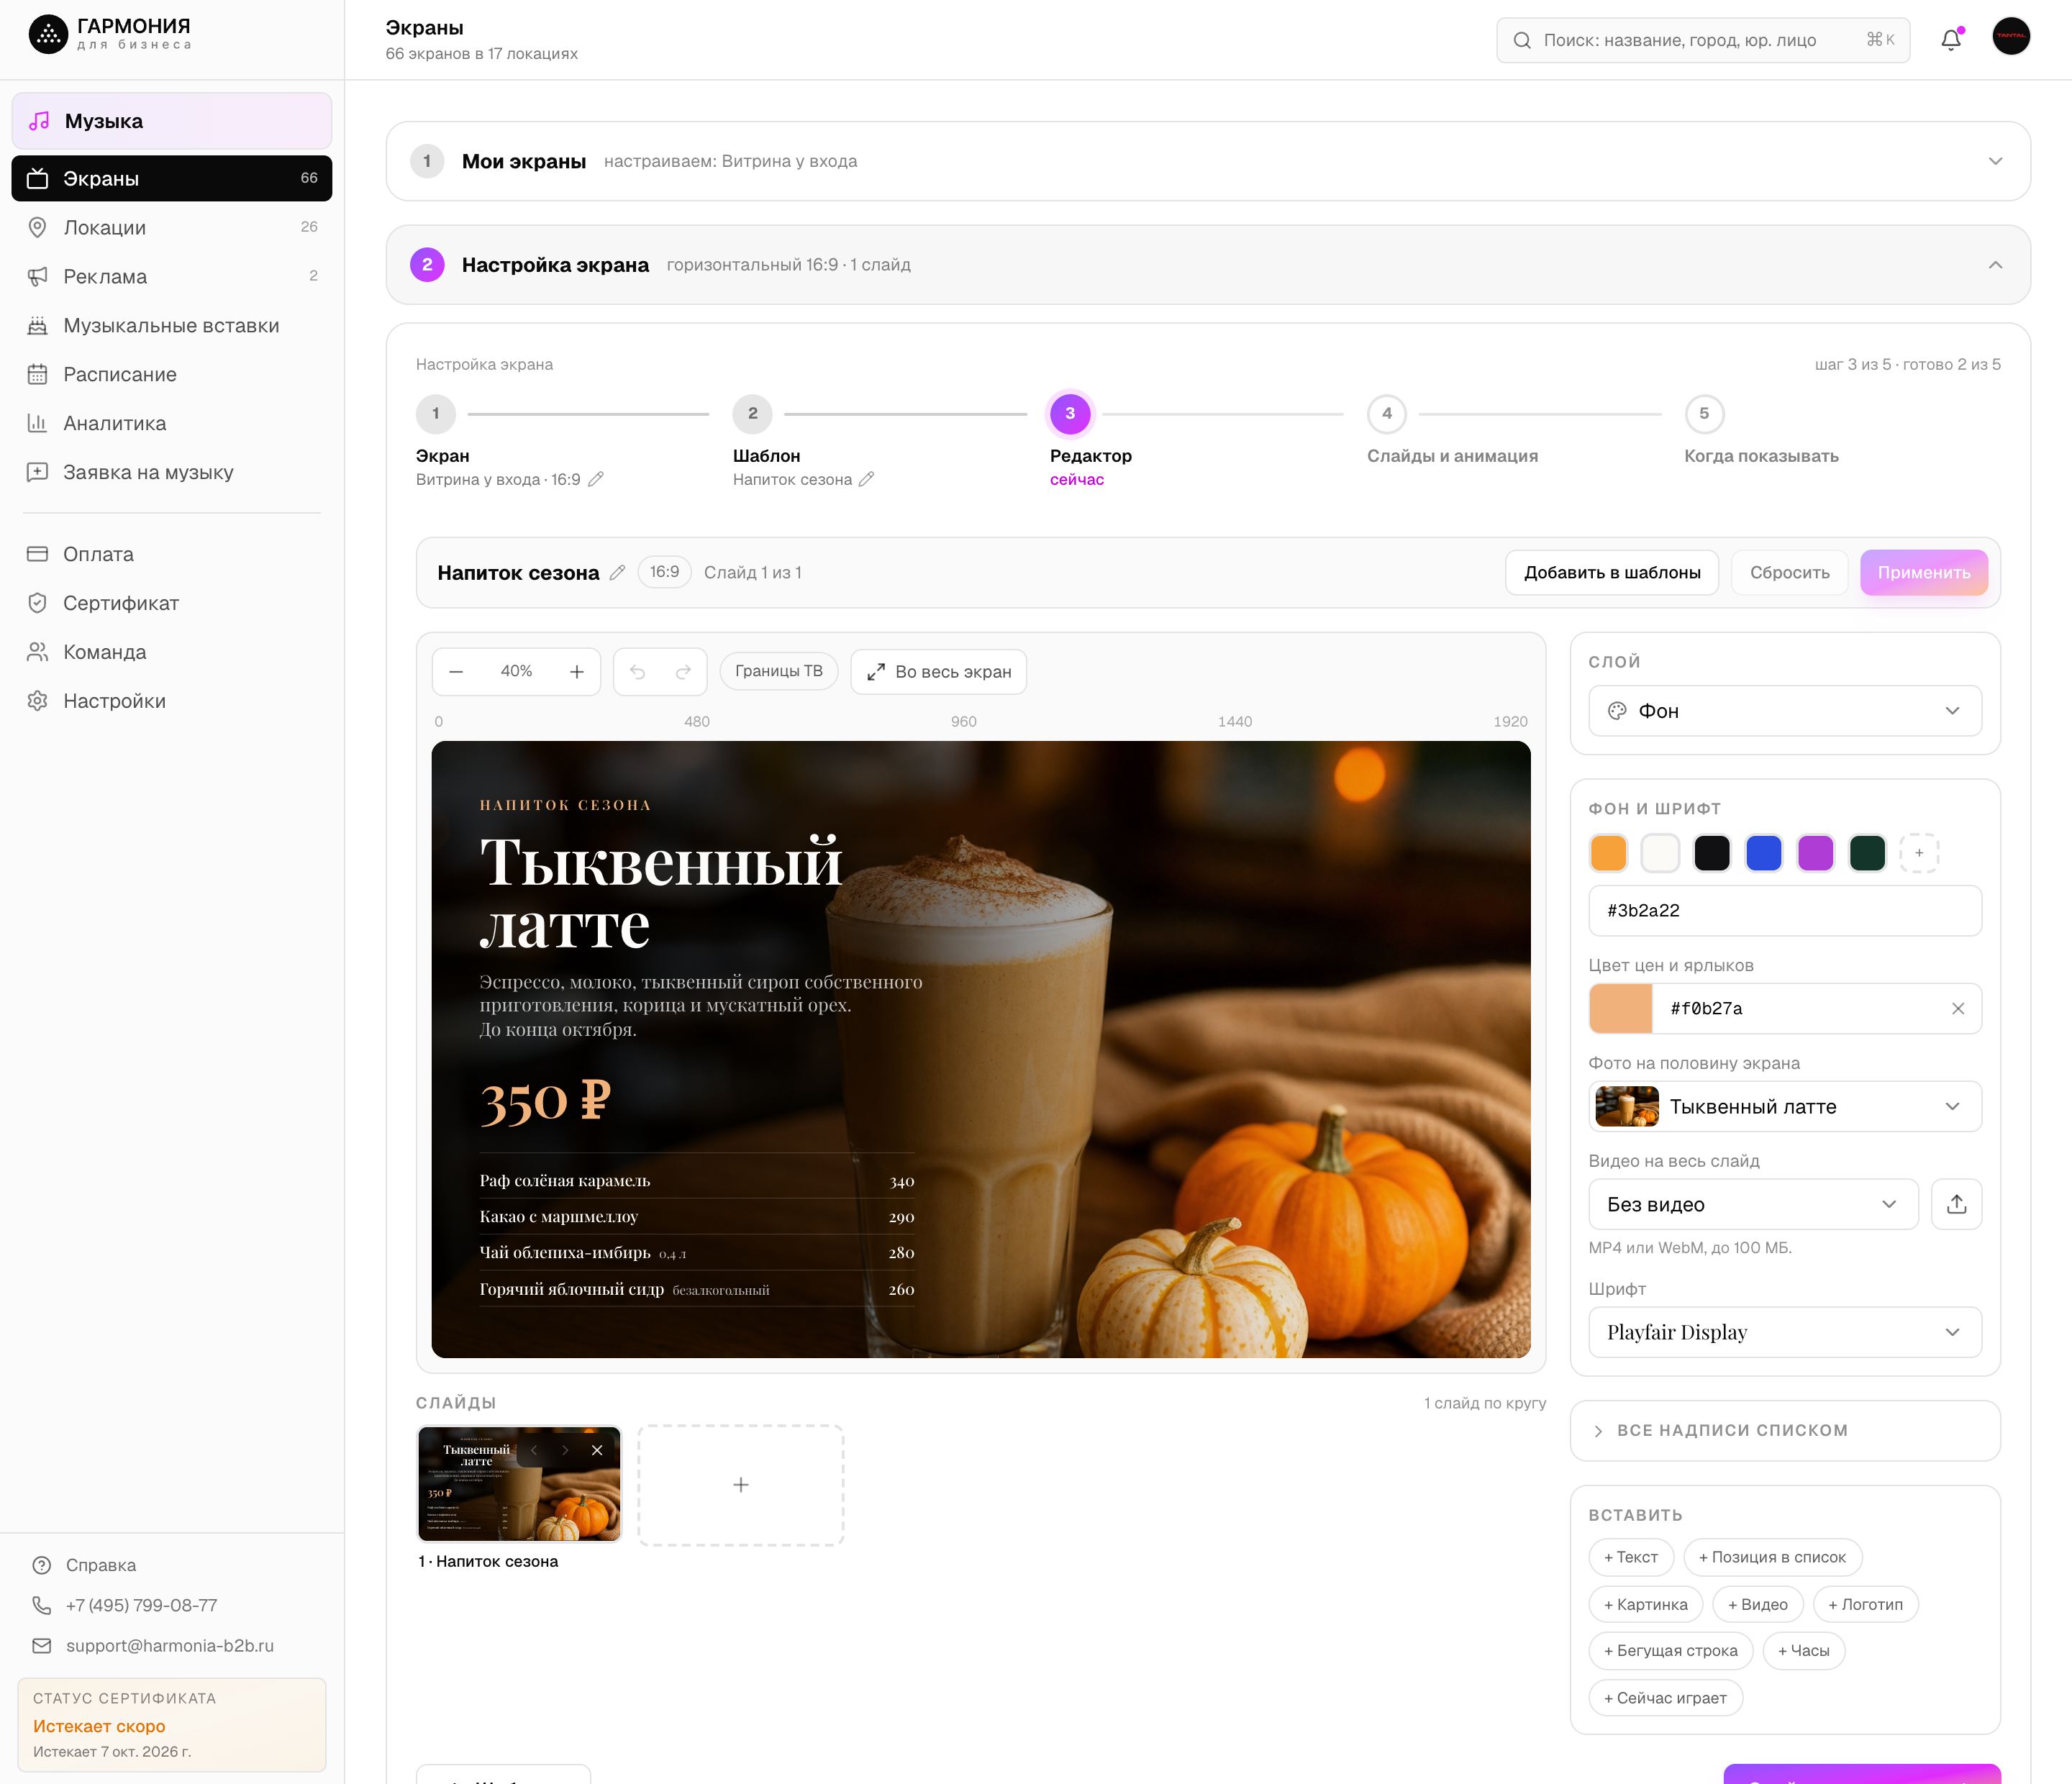Delete slide via X on thumbnail
Screen dimensions: 2072x1784
[597, 1450]
